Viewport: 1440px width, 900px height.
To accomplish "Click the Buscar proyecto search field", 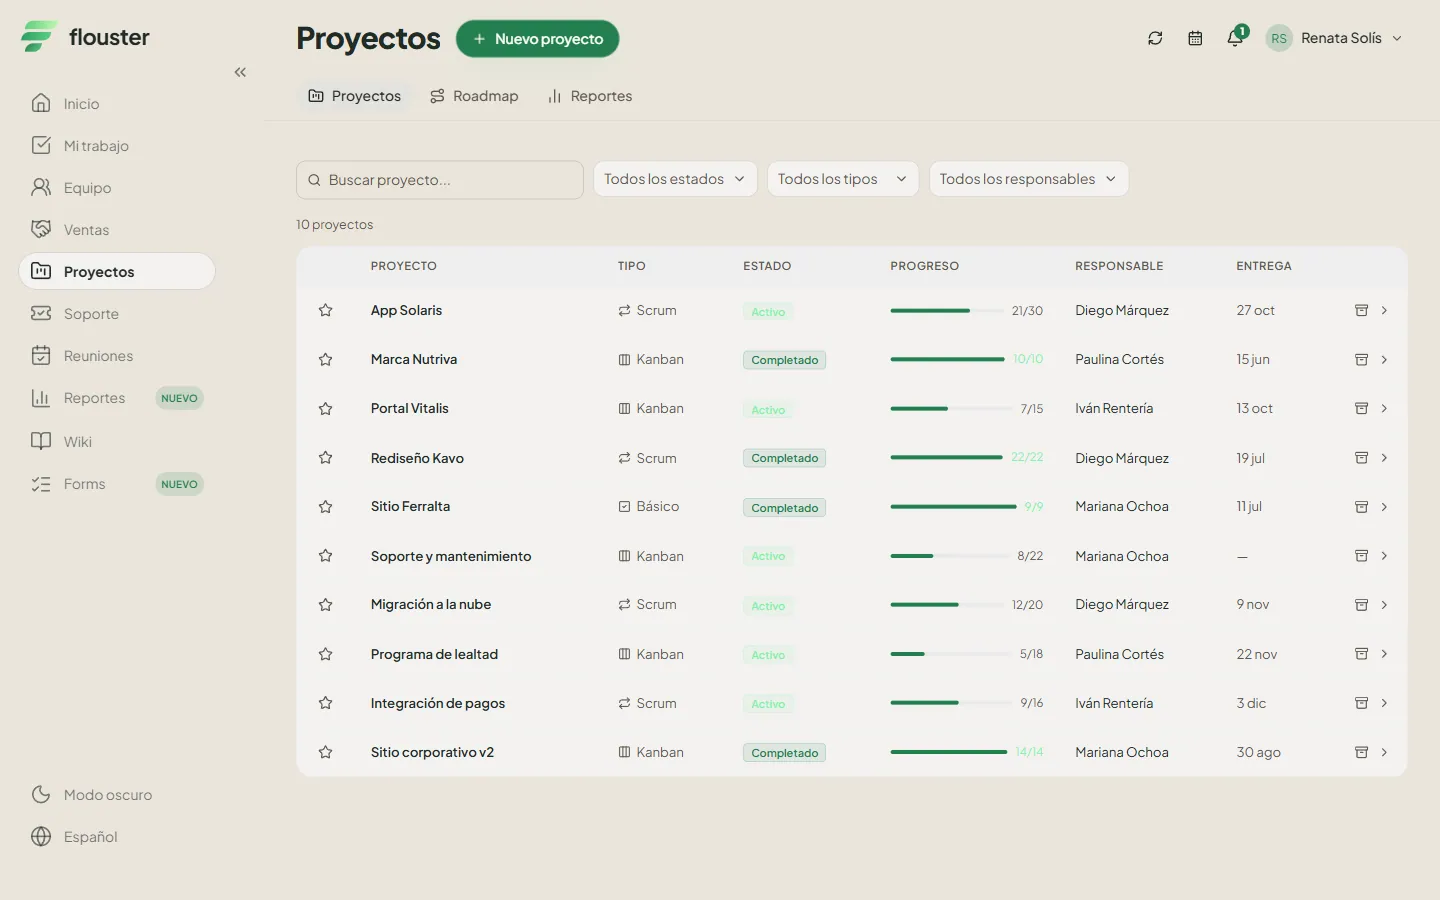I will pyautogui.click(x=440, y=180).
